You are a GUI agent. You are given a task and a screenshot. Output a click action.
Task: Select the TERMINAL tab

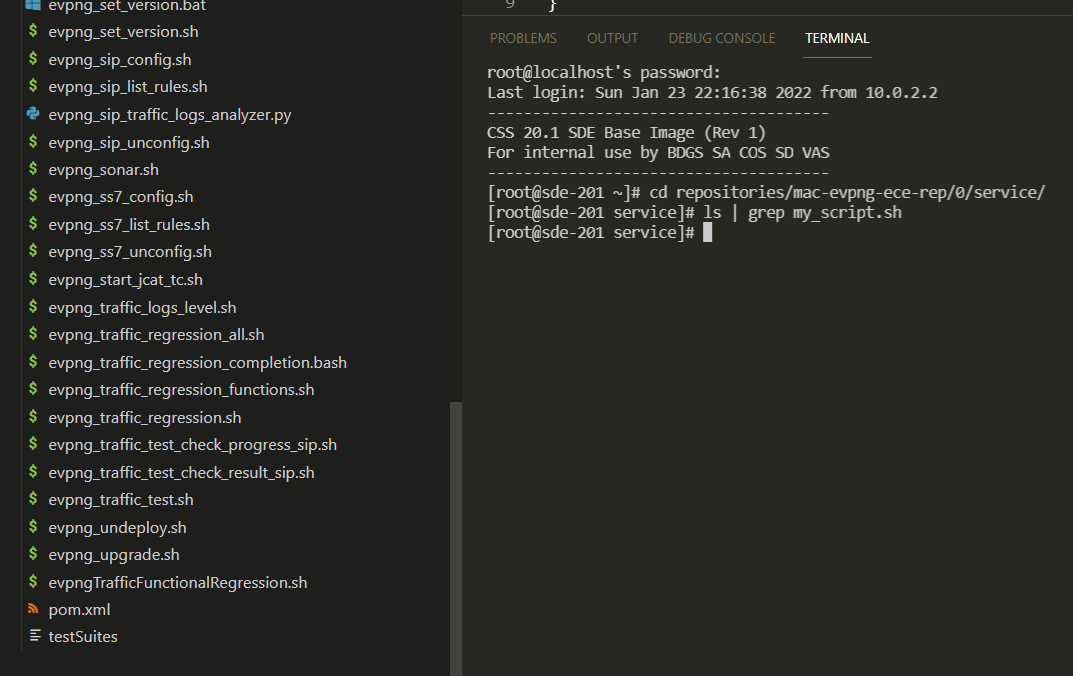(x=837, y=38)
